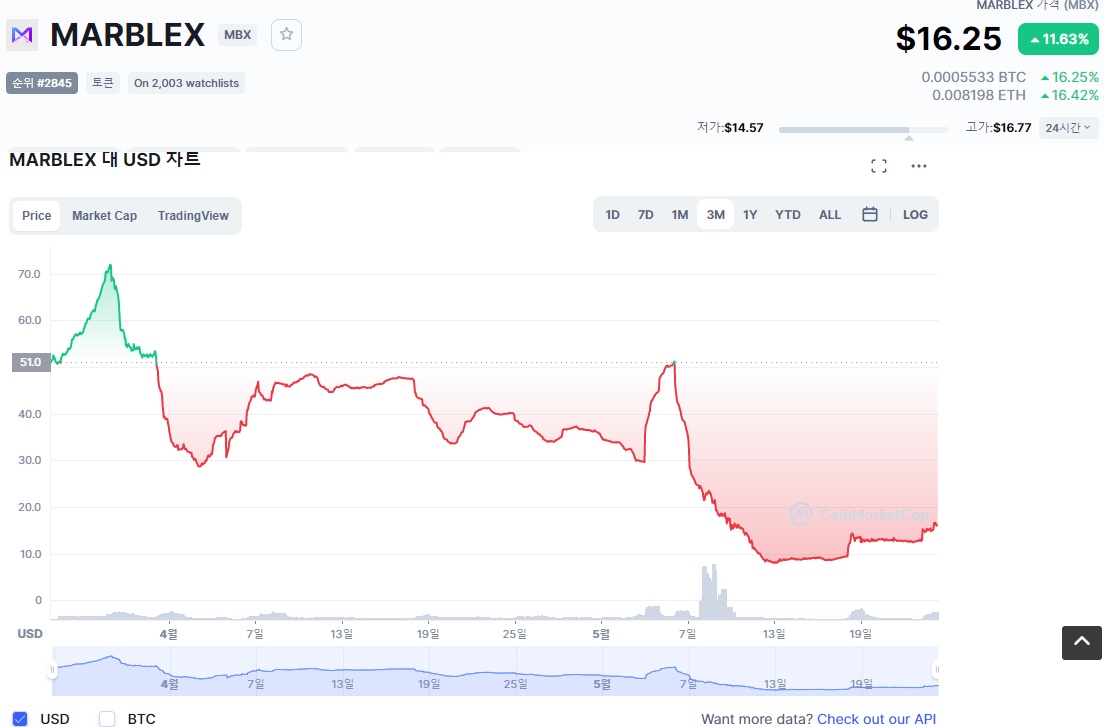Click the scroll-to-top arrow button
Viewport: 1104px width, 727px height.
click(1081, 643)
